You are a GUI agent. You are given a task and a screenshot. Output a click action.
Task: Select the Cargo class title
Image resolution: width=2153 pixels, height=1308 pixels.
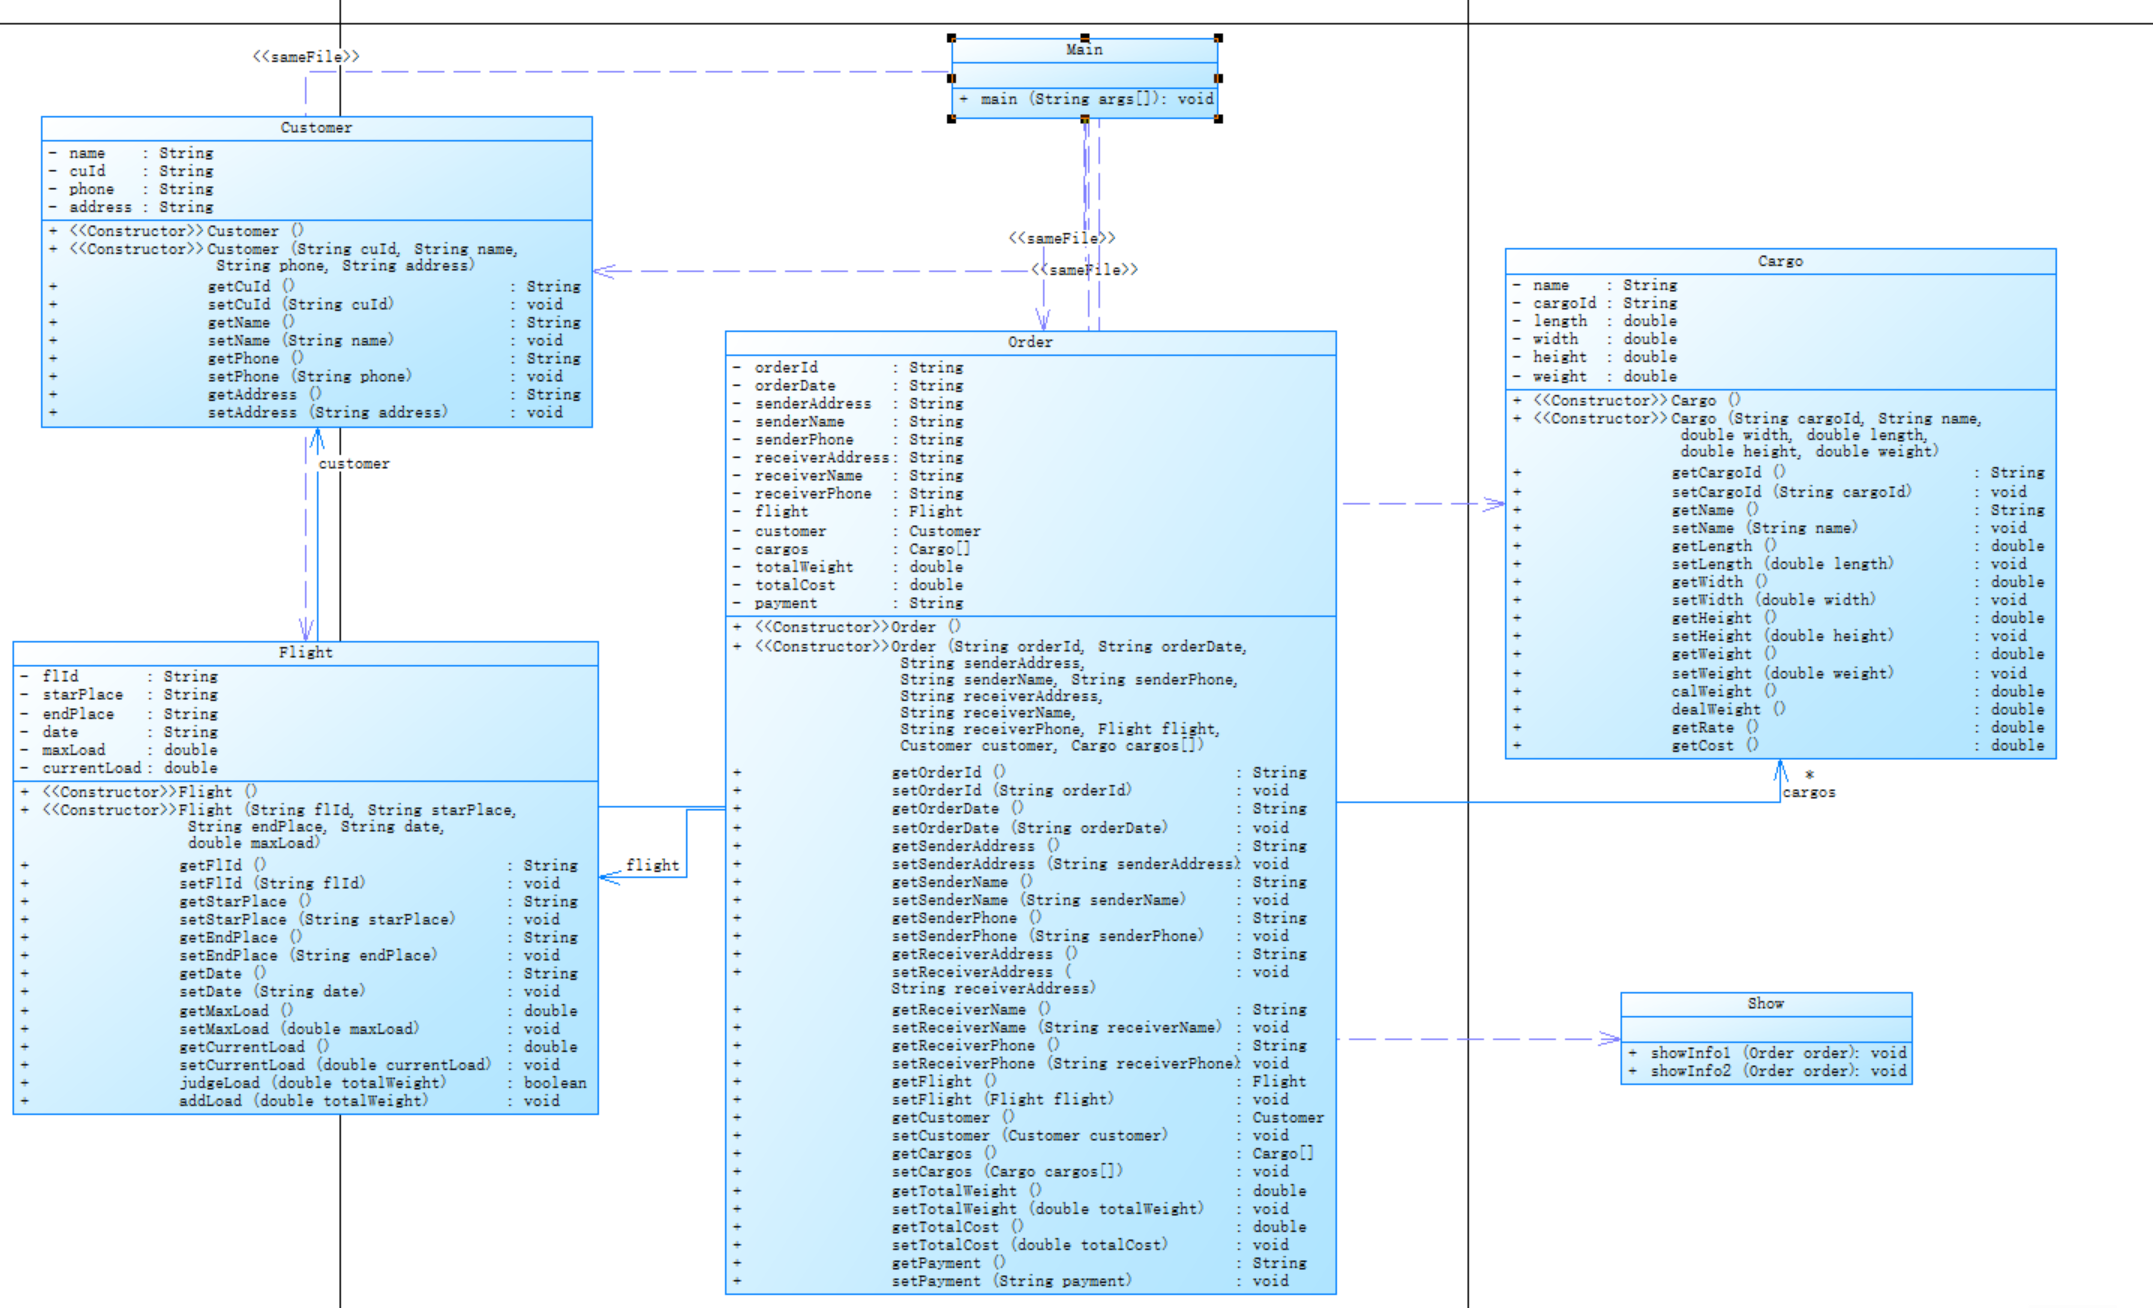pos(1780,261)
